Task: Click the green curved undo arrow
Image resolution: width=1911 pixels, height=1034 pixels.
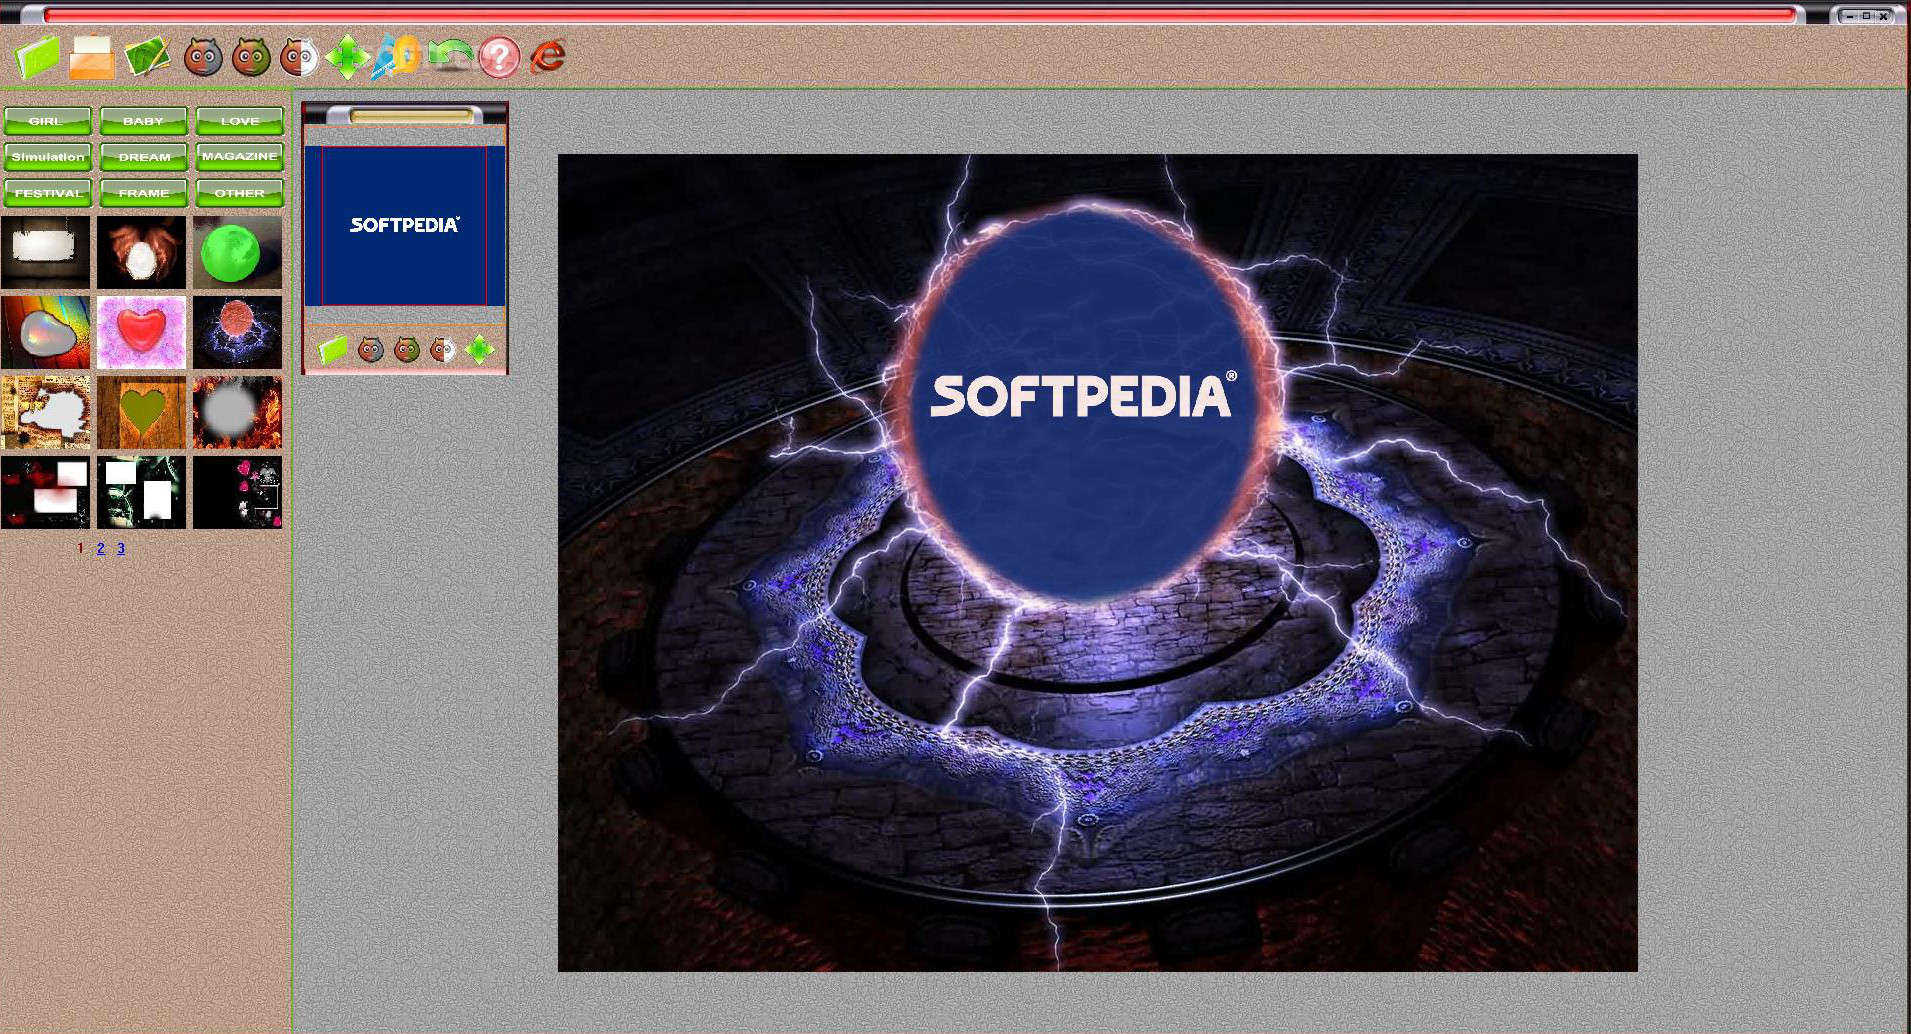Action: coord(450,56)
